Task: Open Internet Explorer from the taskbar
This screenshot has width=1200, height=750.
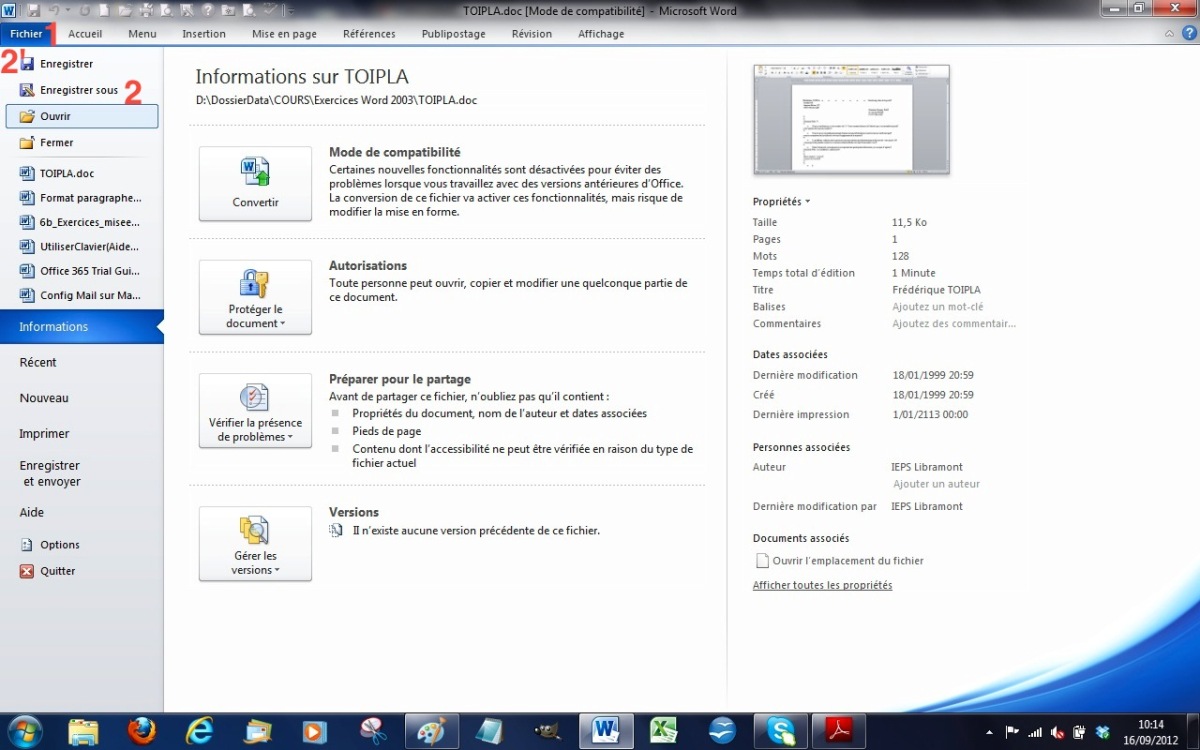Action: (200, 731)
